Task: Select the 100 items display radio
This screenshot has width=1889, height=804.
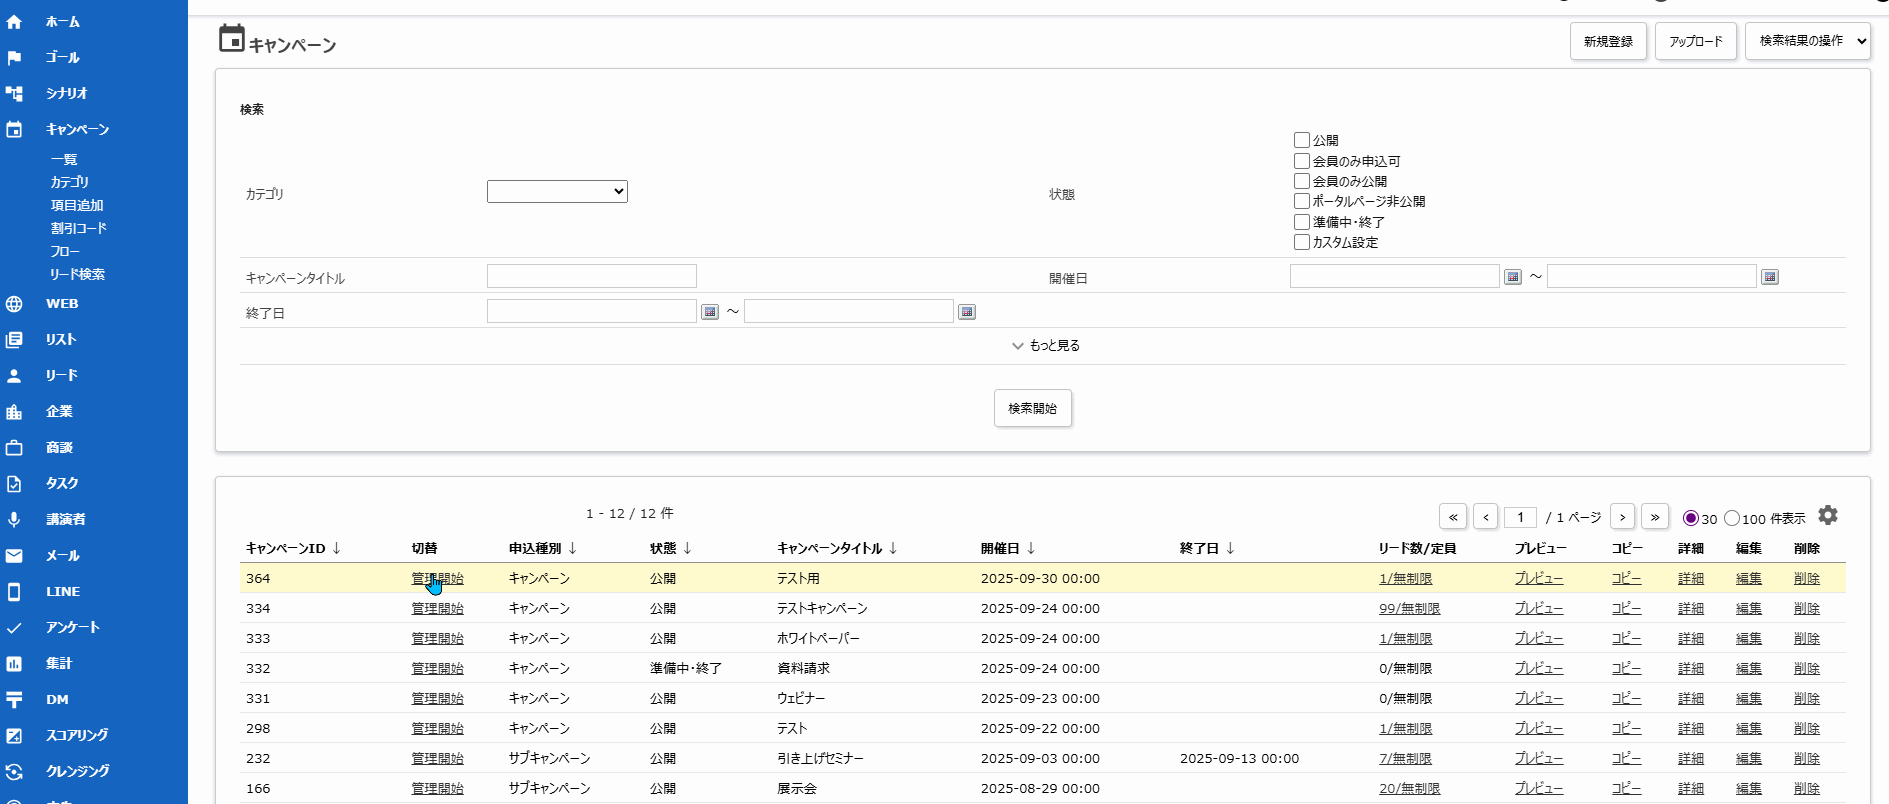Action: coord(1732,518)
